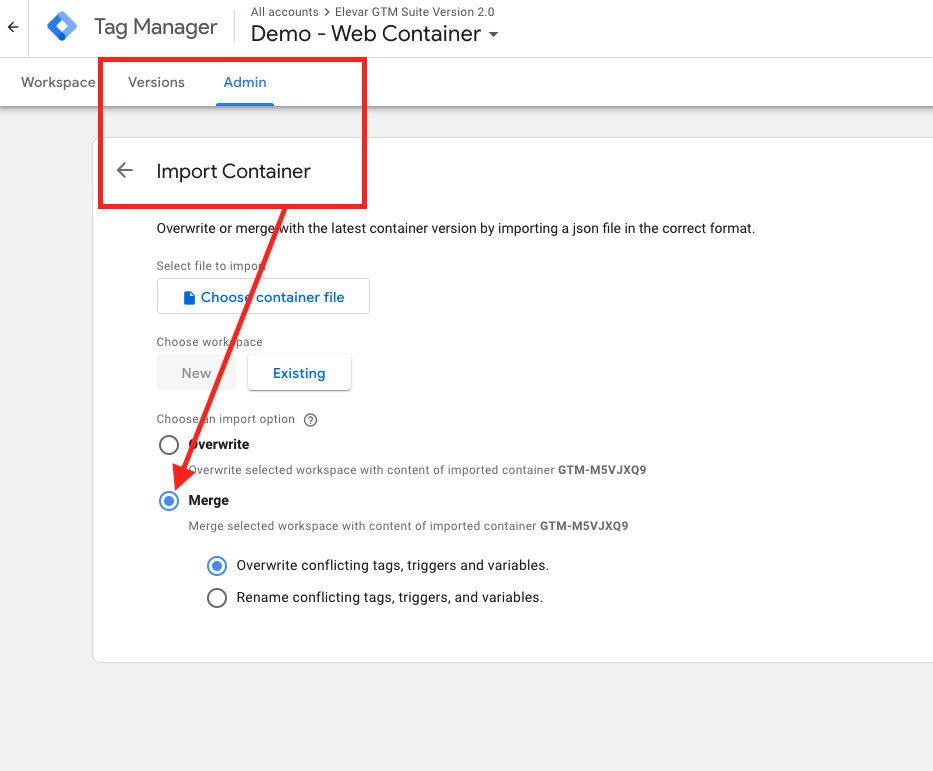Click the top-left back arrow icon
The image size is (933, 771).
13,27
